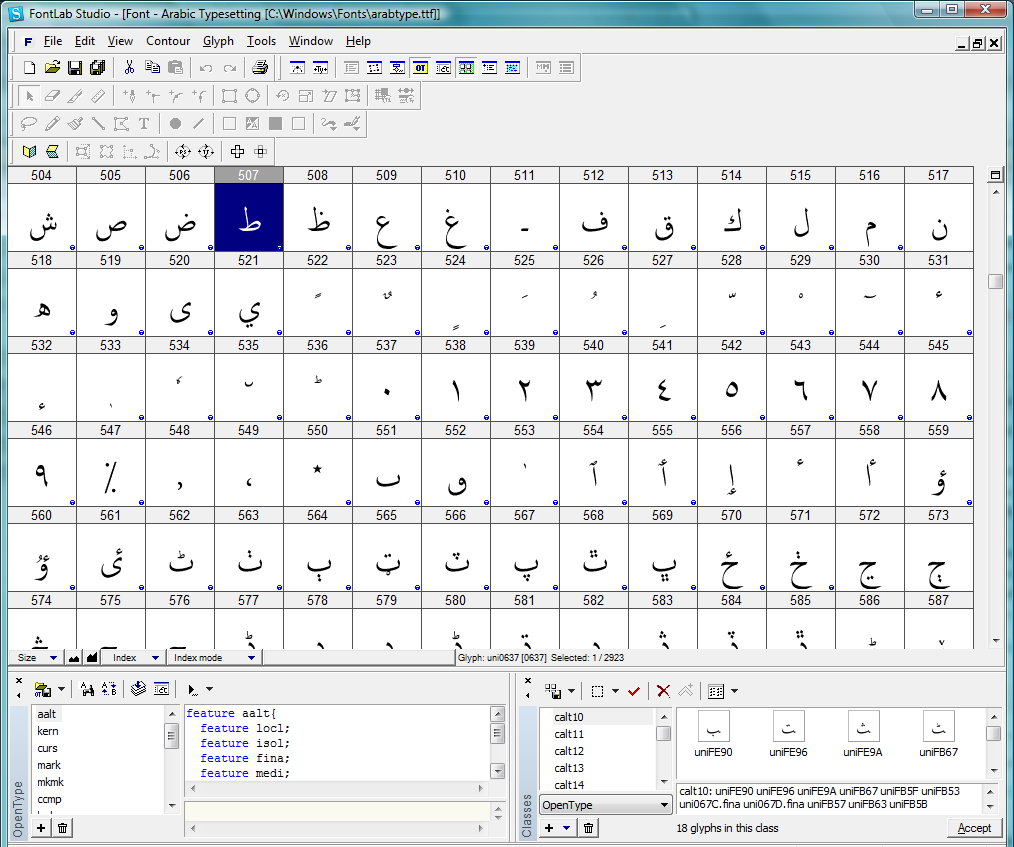Delete class with Classes panel trash button

tap(588, 828)
